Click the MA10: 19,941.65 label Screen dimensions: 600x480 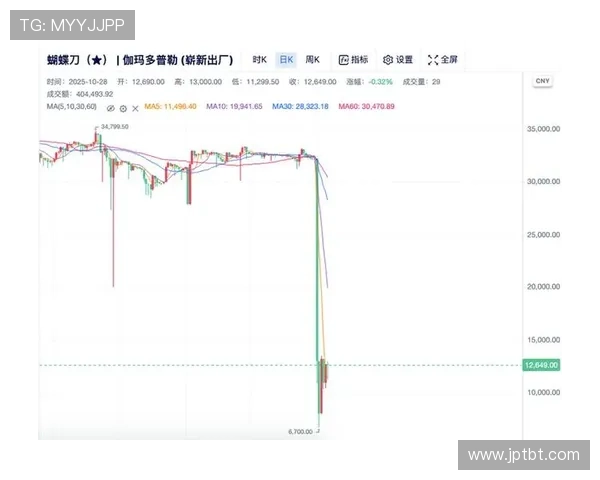tap(234, 106)
